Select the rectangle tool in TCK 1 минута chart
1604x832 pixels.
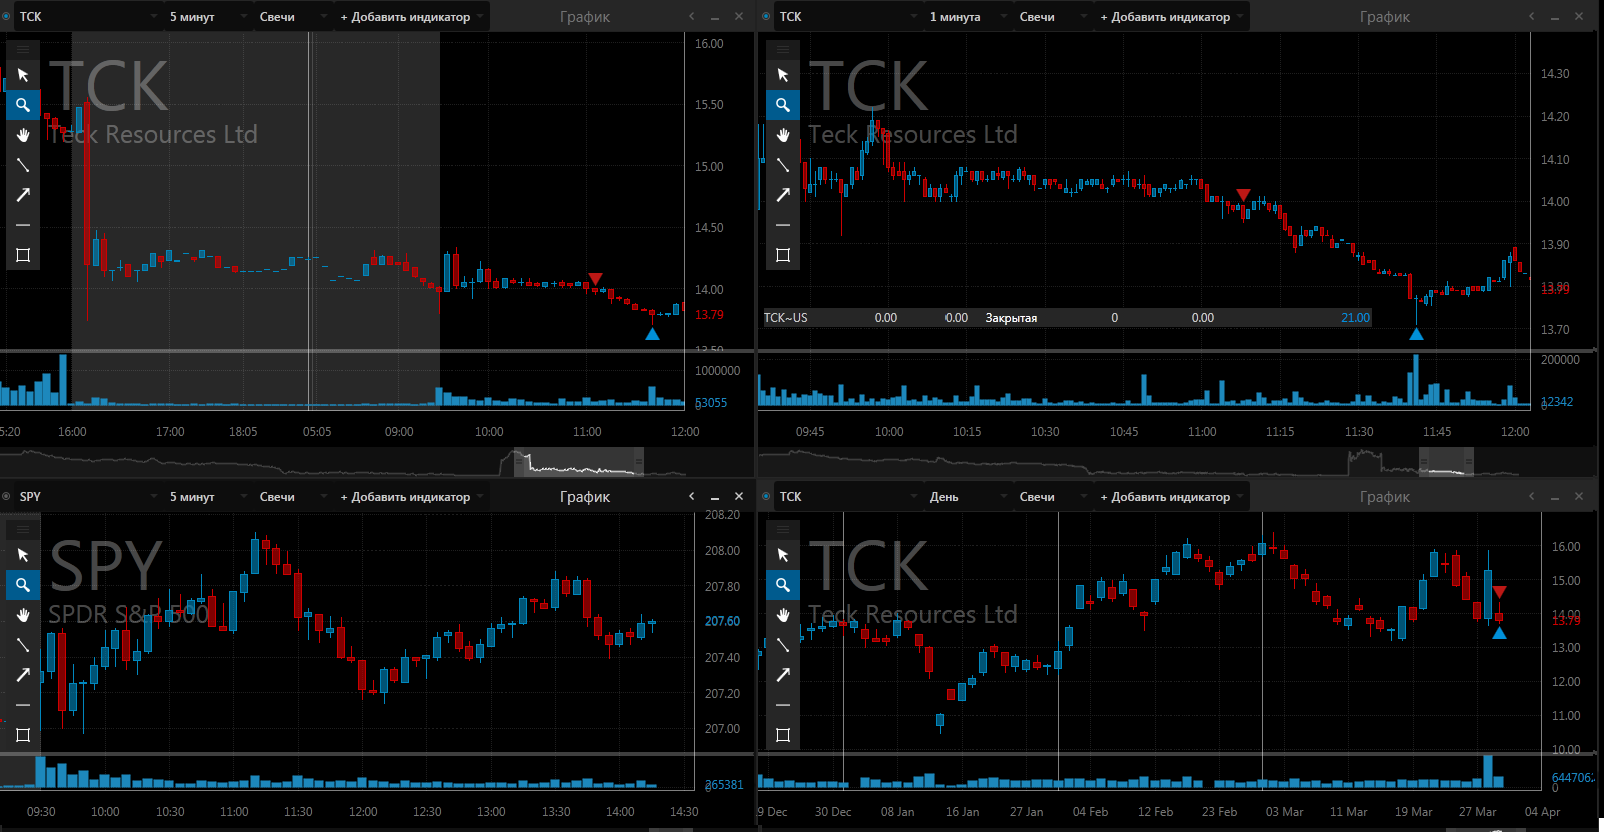[783, 255]
